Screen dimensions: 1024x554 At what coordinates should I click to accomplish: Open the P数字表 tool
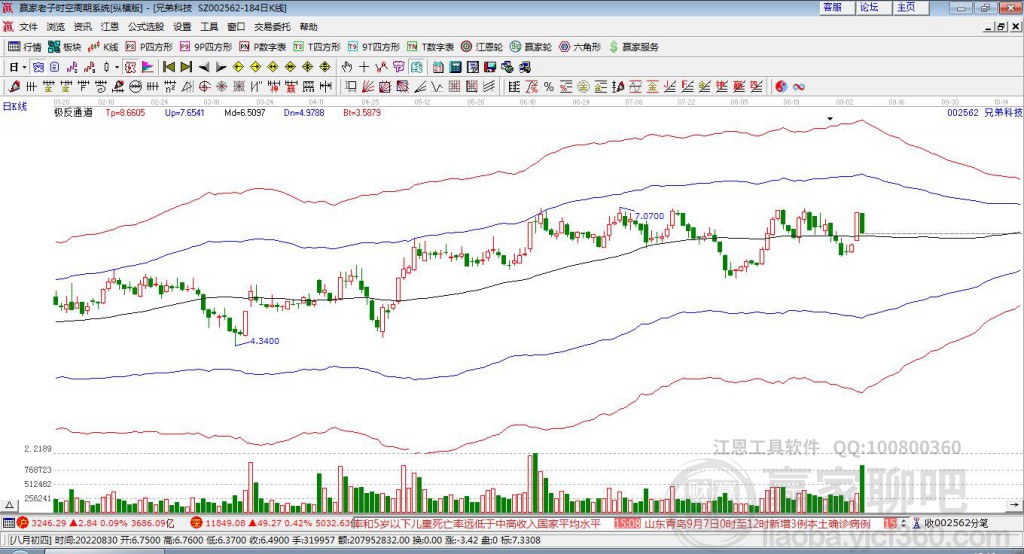263,47
